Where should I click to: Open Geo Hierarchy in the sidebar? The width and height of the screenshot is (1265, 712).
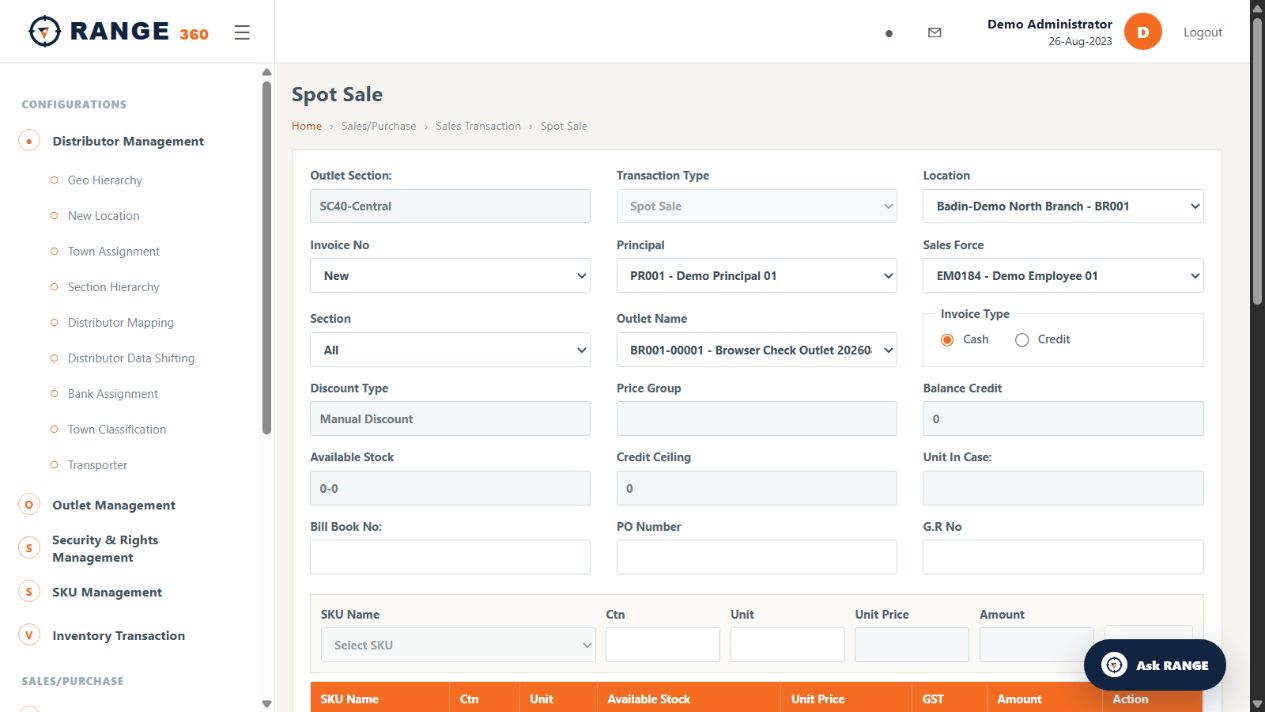(x=105, y=180)
